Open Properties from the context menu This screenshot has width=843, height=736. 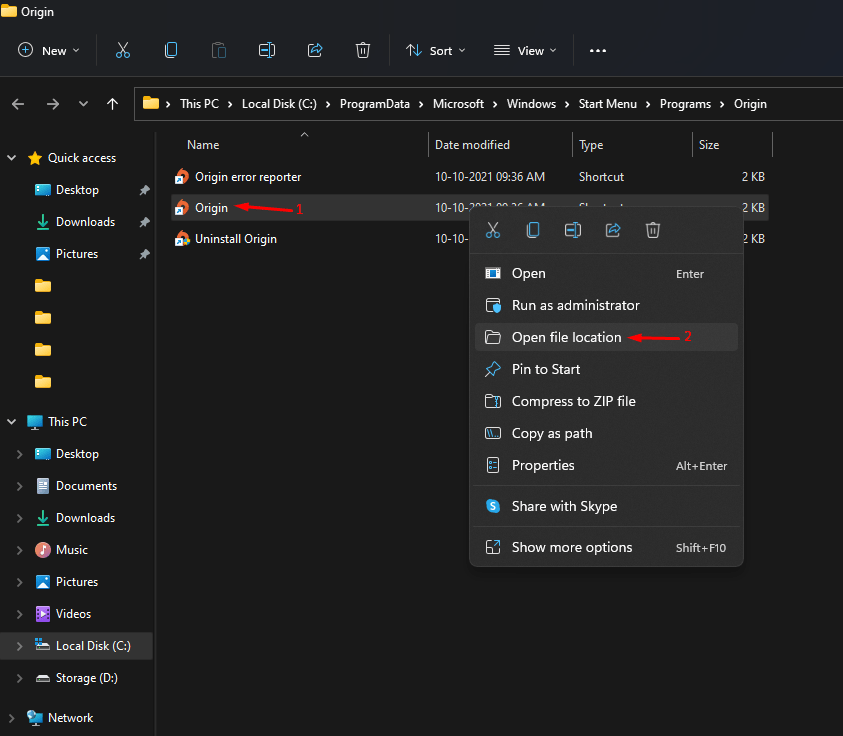[606, 465]
